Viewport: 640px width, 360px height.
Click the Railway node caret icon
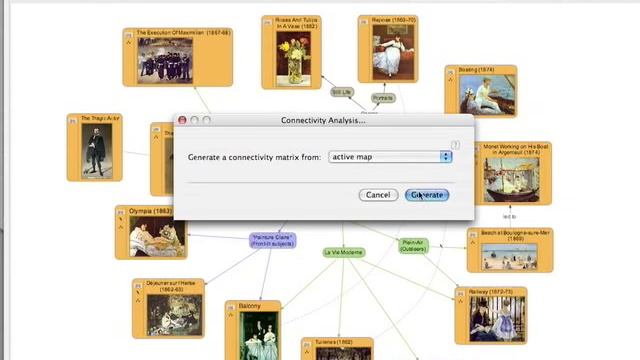tap(460, 301)
